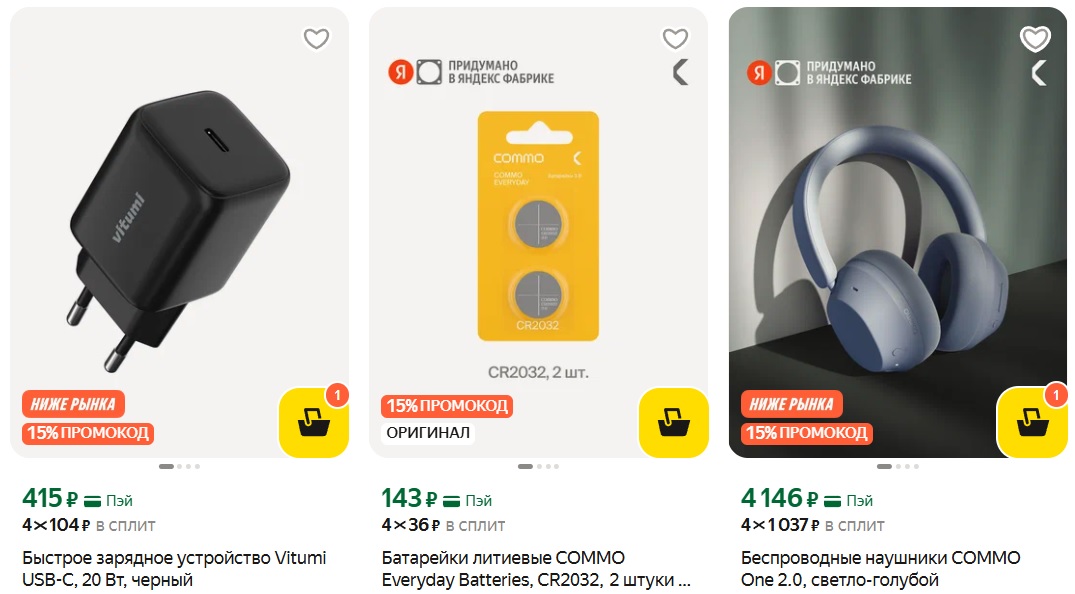Add COMMO batteries to cart

tap(673, 422)
